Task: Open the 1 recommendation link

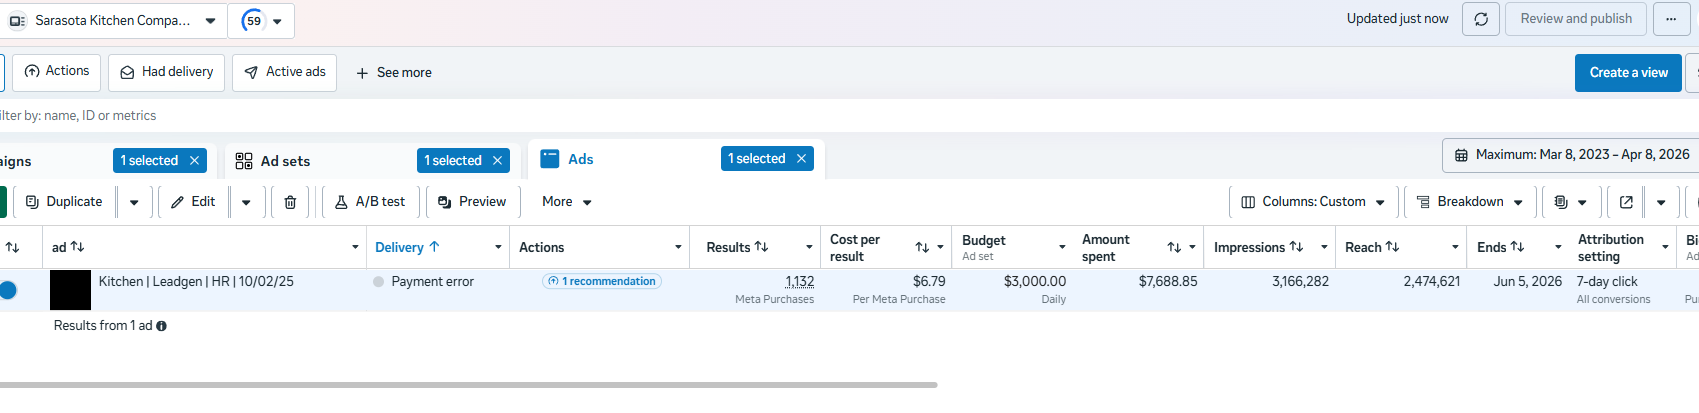Action: [602, 282]
